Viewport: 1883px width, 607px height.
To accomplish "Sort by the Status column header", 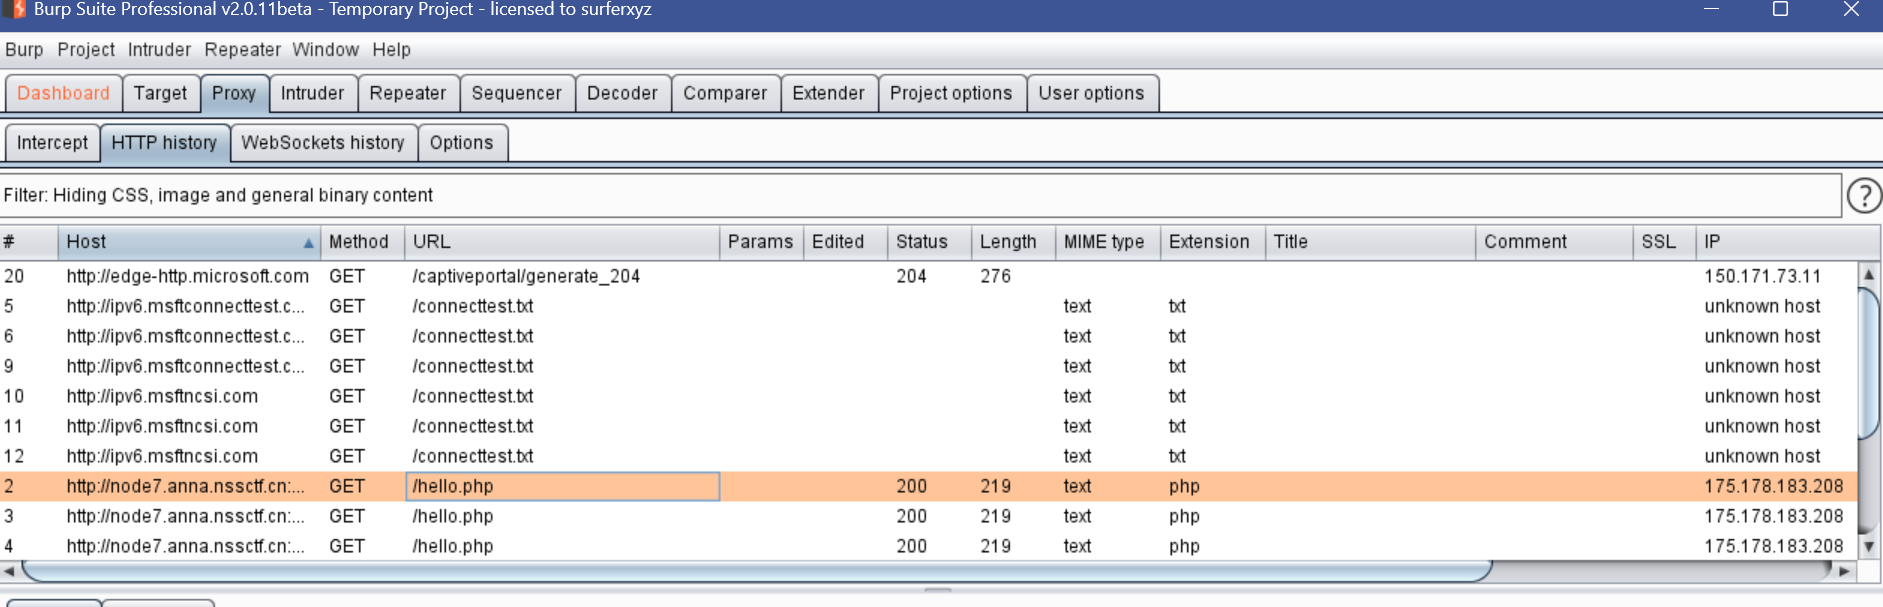I will click(x=921, y=242).
